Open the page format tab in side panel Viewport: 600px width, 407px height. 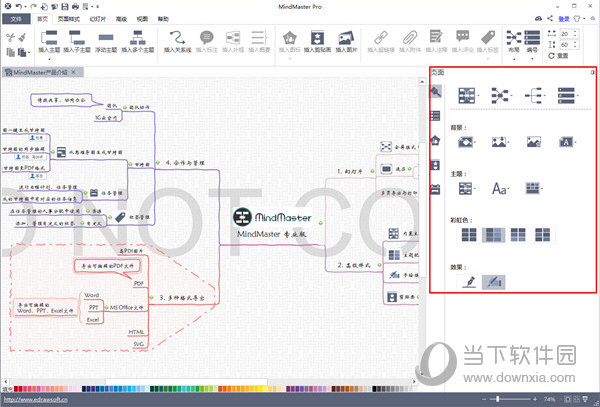pos(435,91)
